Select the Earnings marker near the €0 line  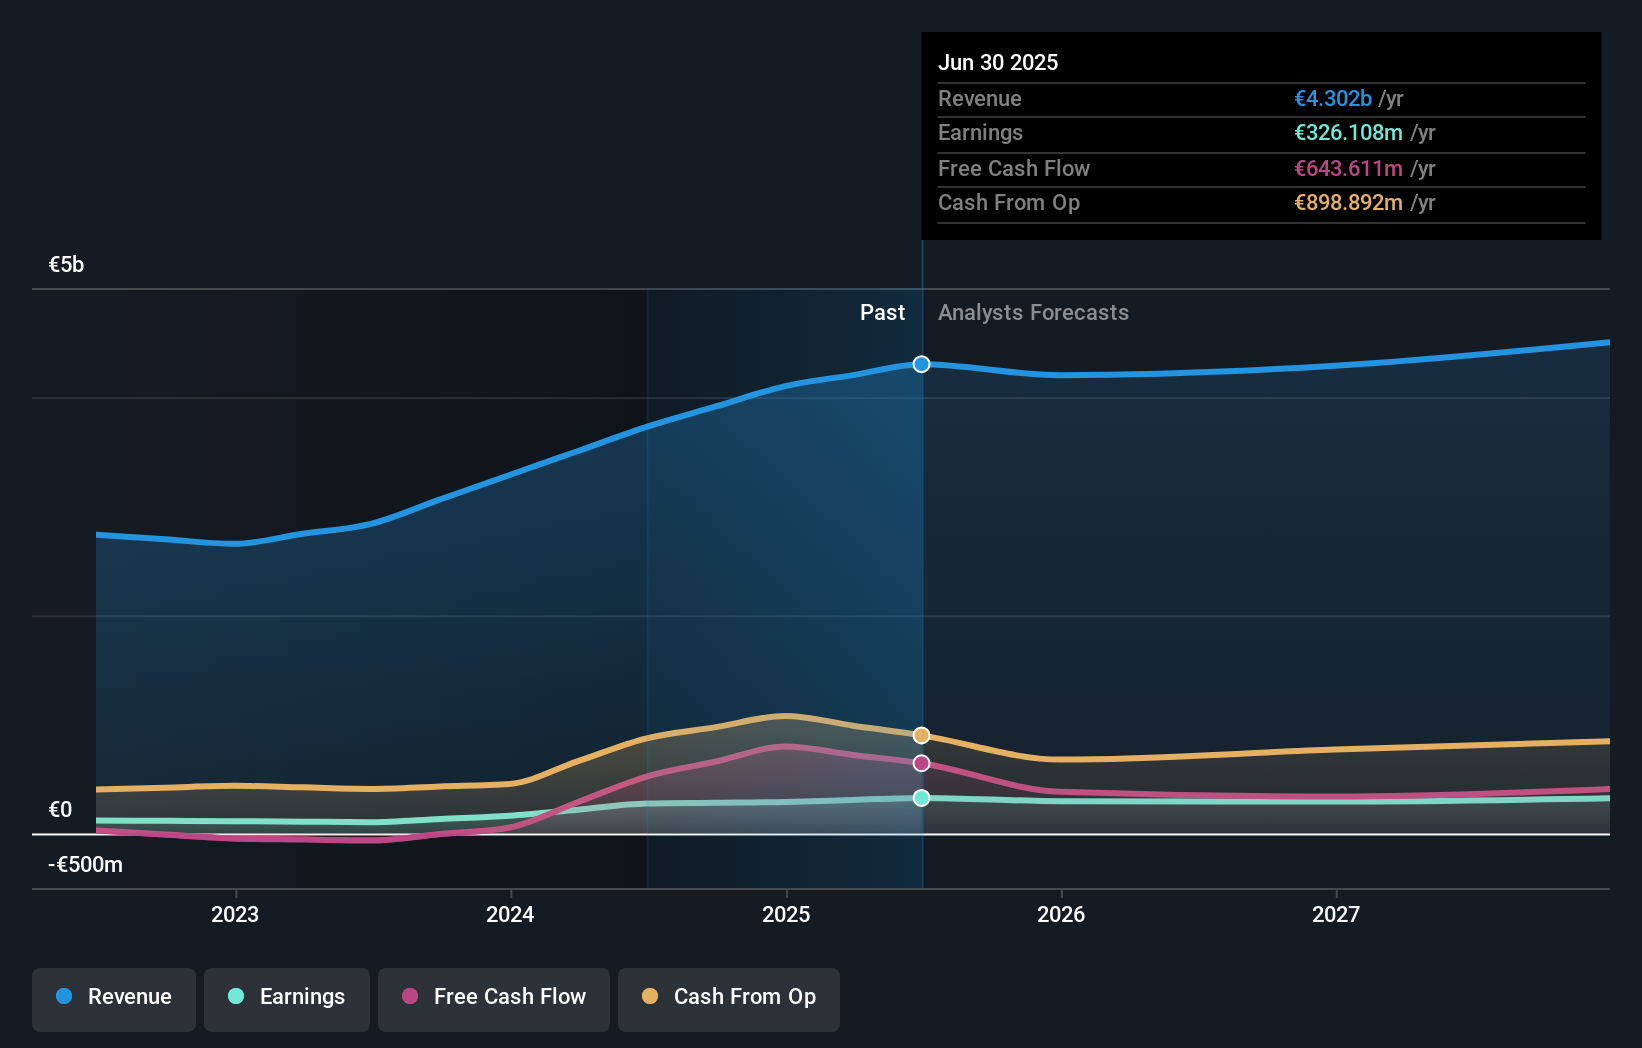[x=920, y=797]
